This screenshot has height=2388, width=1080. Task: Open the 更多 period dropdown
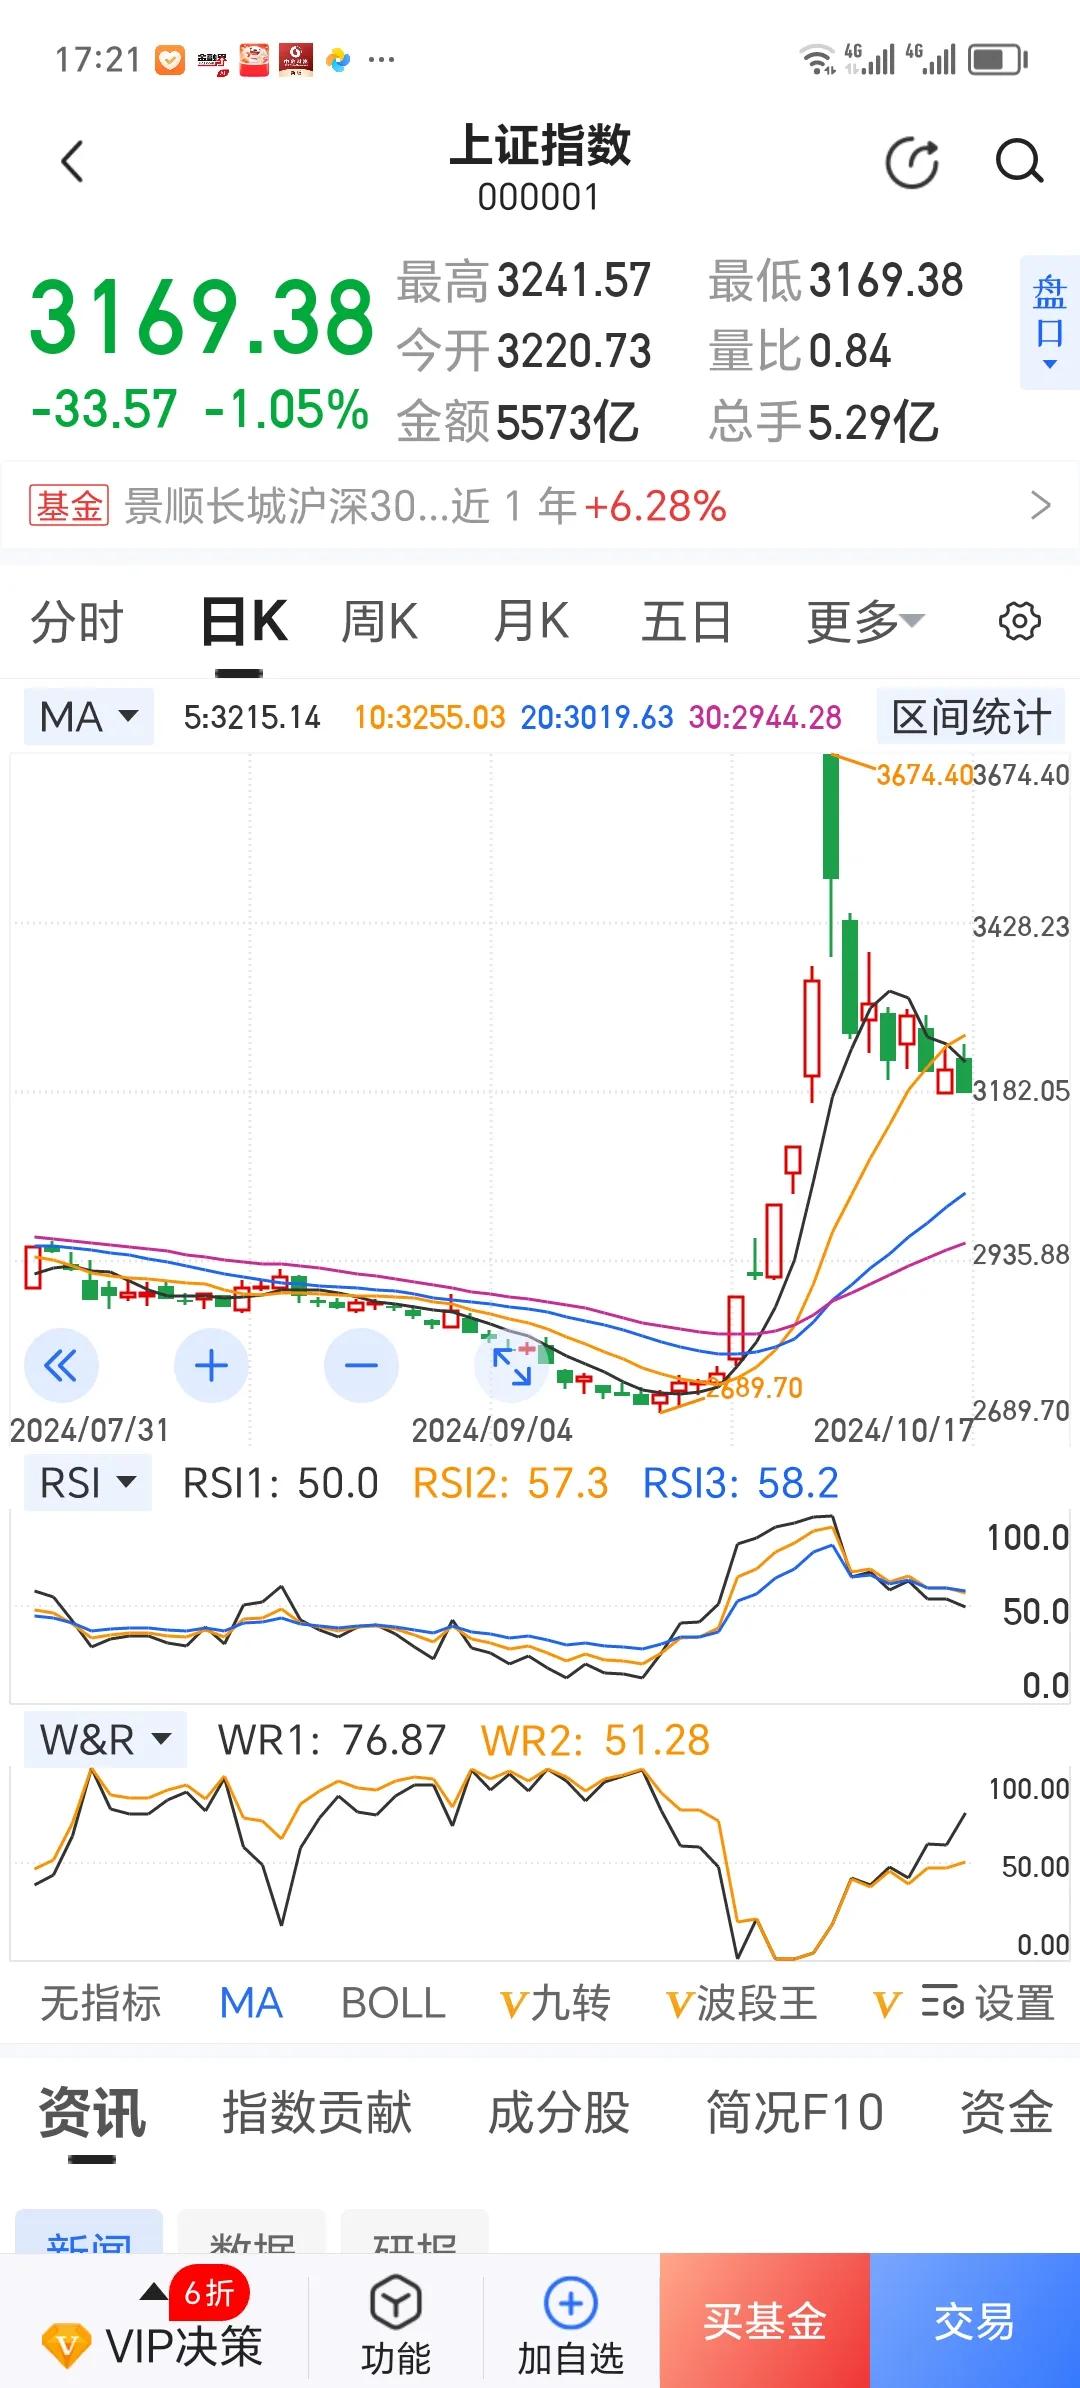(x=865, y=622)
